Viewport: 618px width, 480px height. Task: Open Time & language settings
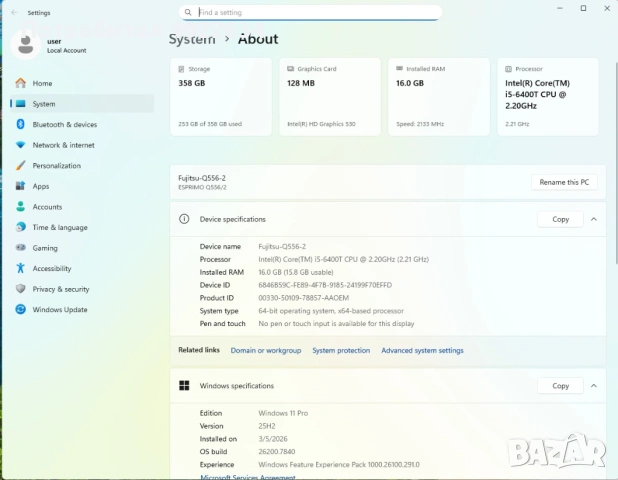[59, 227]
